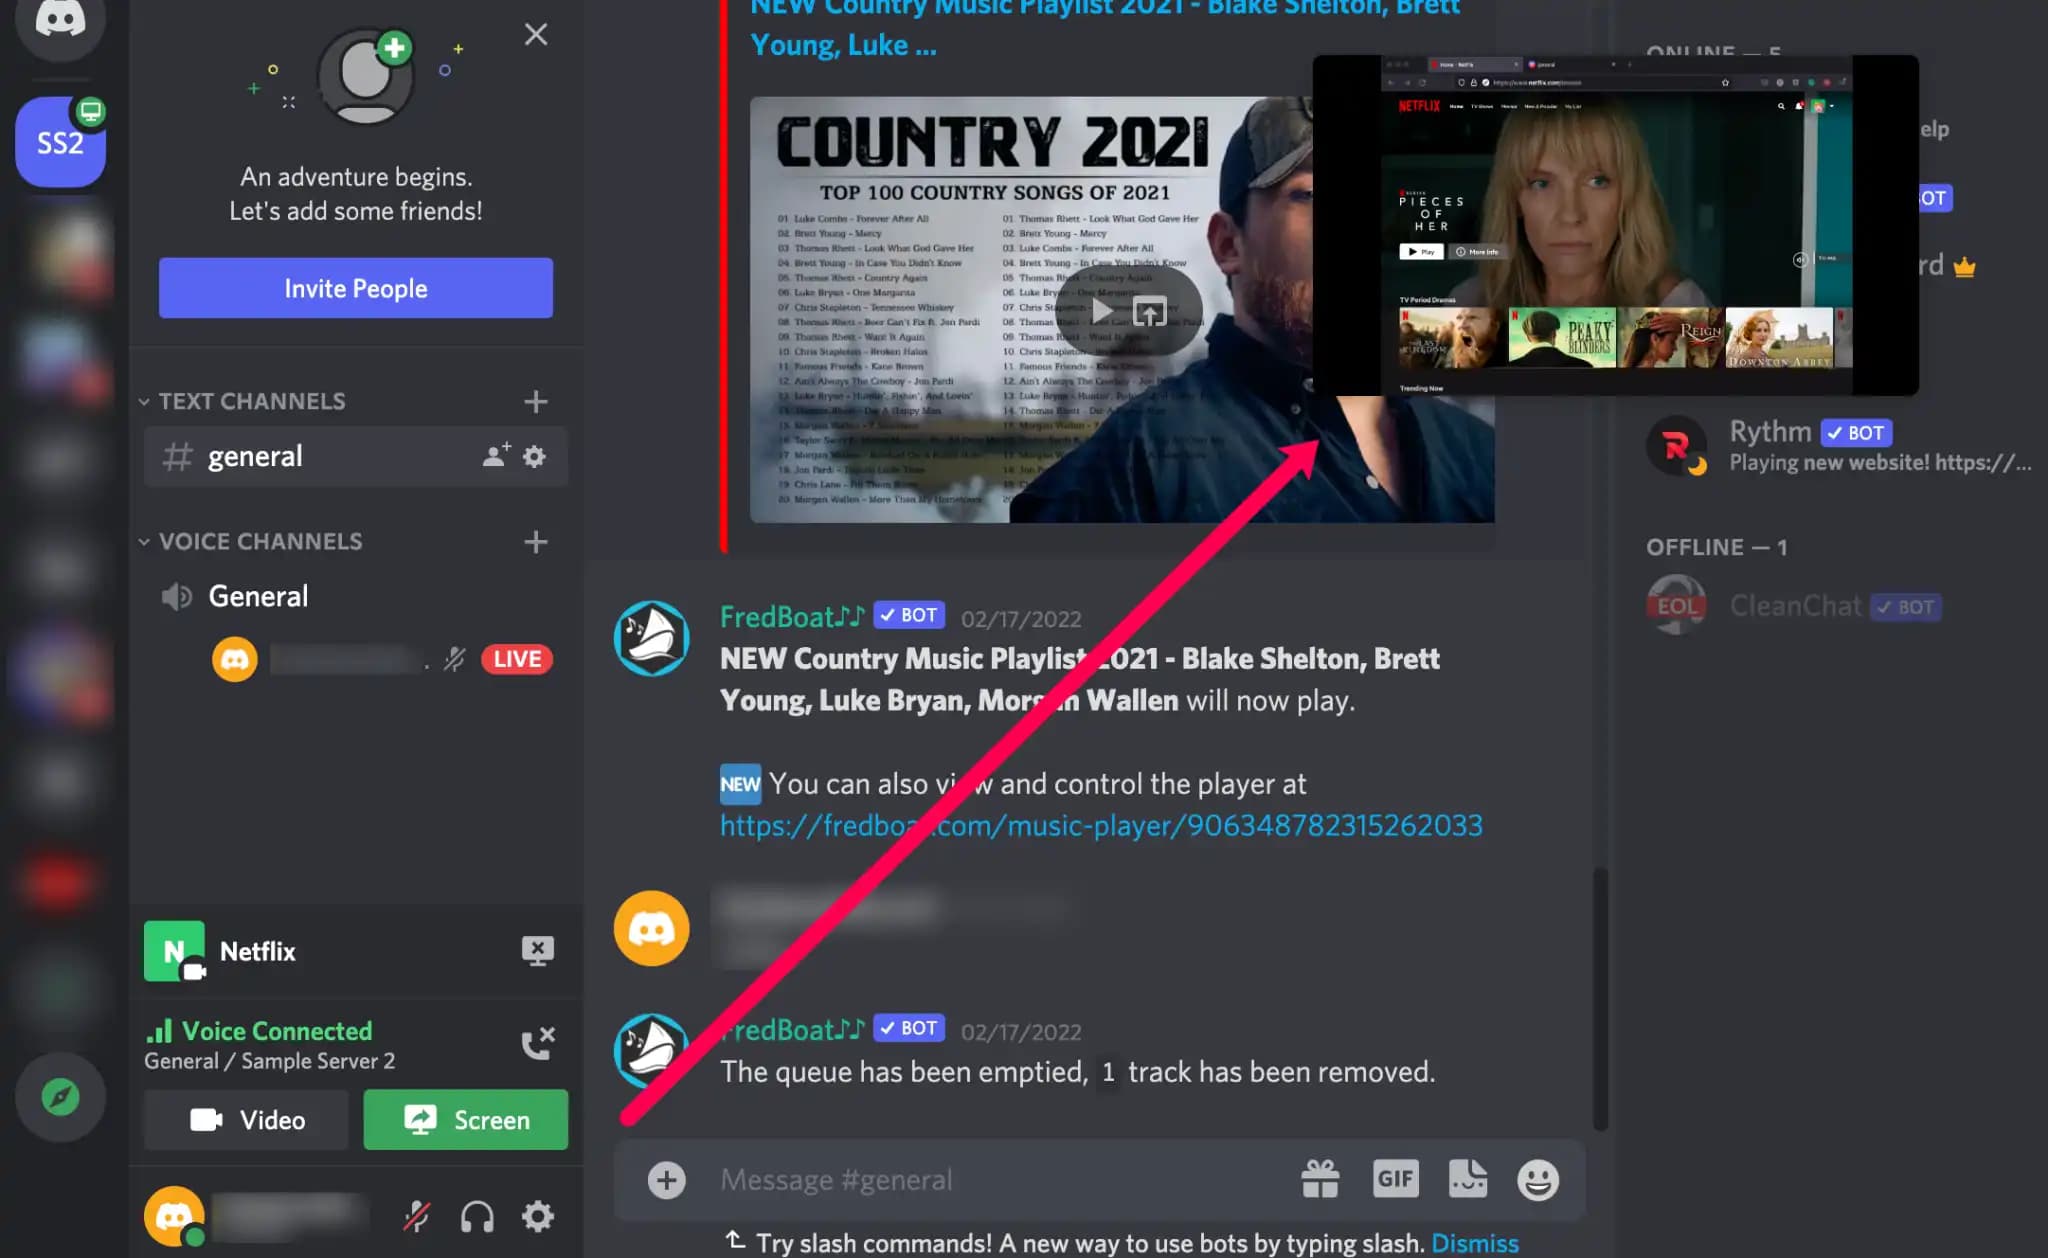Viewport: 2048px width, 1258px height.
Task: Toggle deafen headphones button
Action: coord(477,1216)
